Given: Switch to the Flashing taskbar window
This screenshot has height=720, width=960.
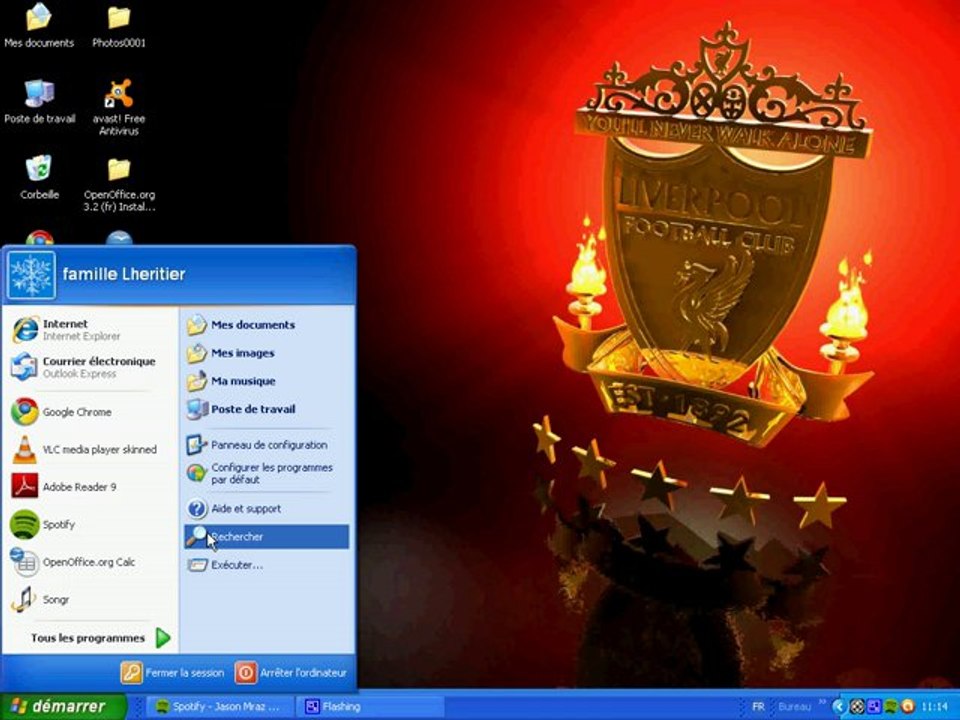Looking at the screenshot, I should (x=369, y=707).
